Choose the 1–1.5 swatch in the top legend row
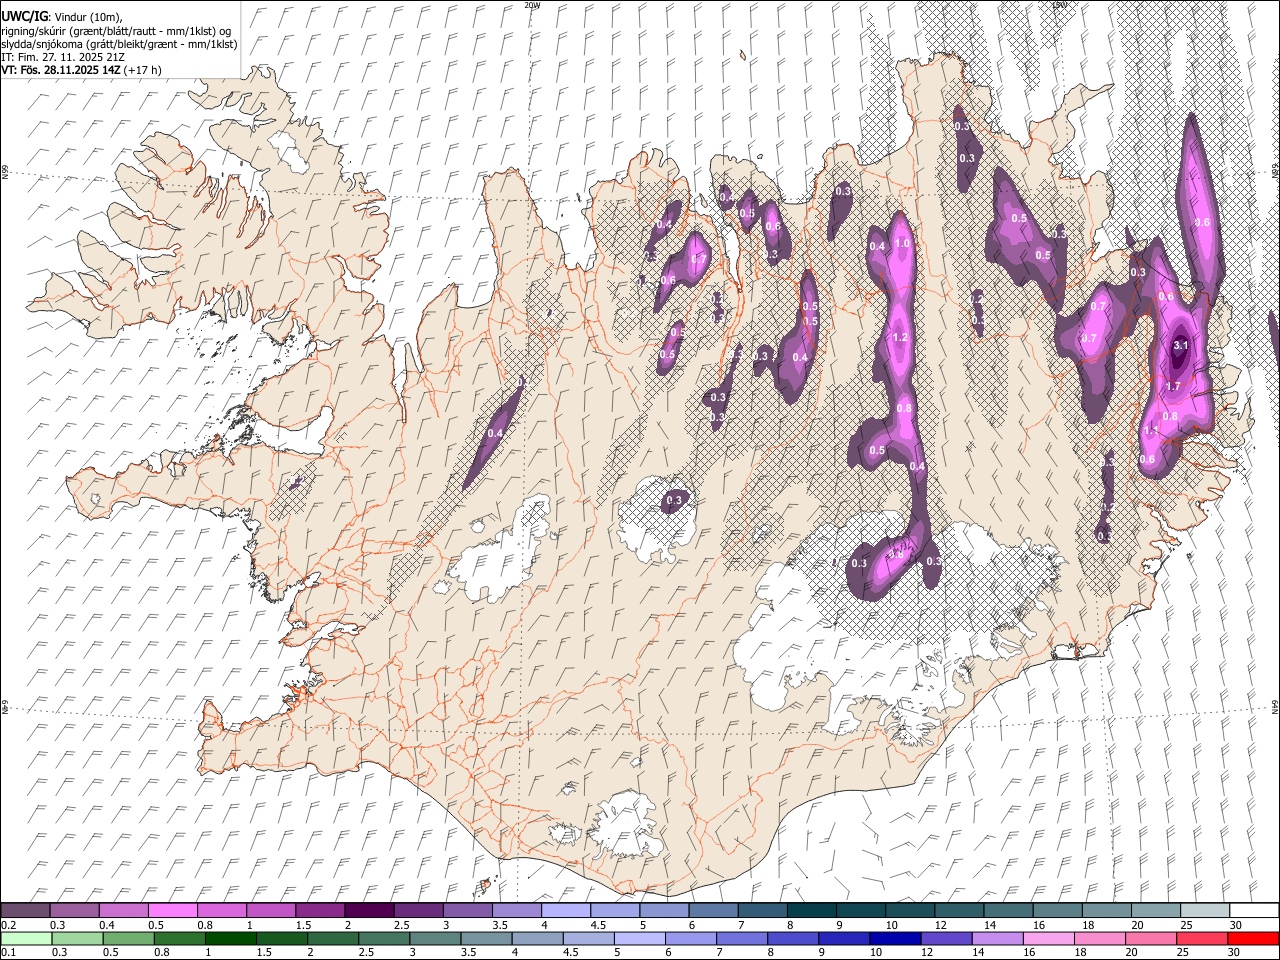Viewport: 1280px width, 960px height. (x=271, y=910)
